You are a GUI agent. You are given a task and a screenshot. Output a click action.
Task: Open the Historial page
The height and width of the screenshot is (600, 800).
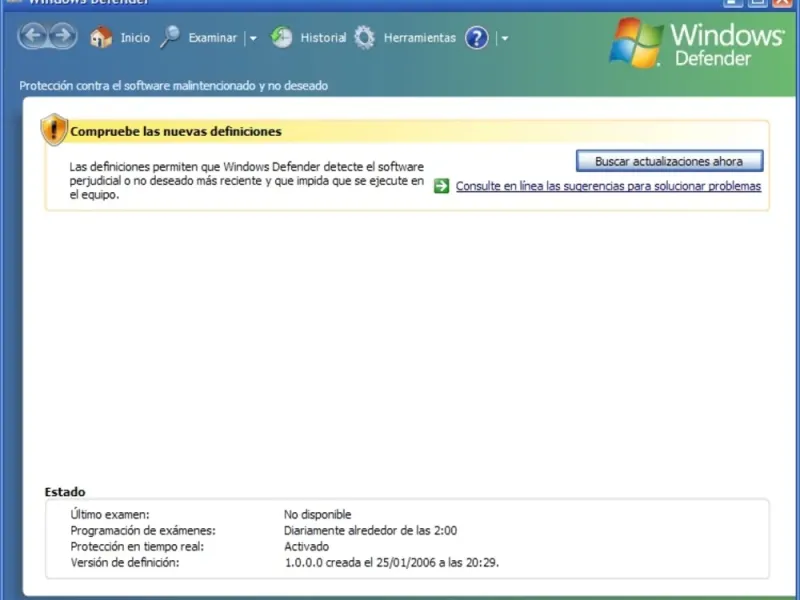323,38
